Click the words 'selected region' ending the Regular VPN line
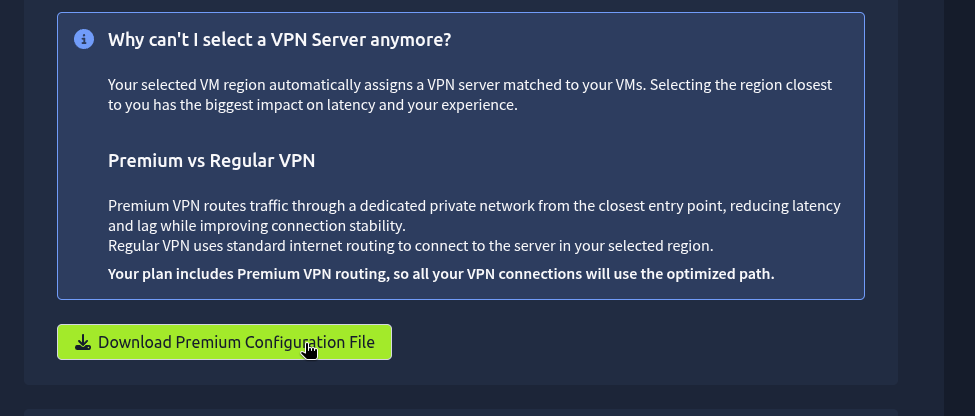 [658, 246]
